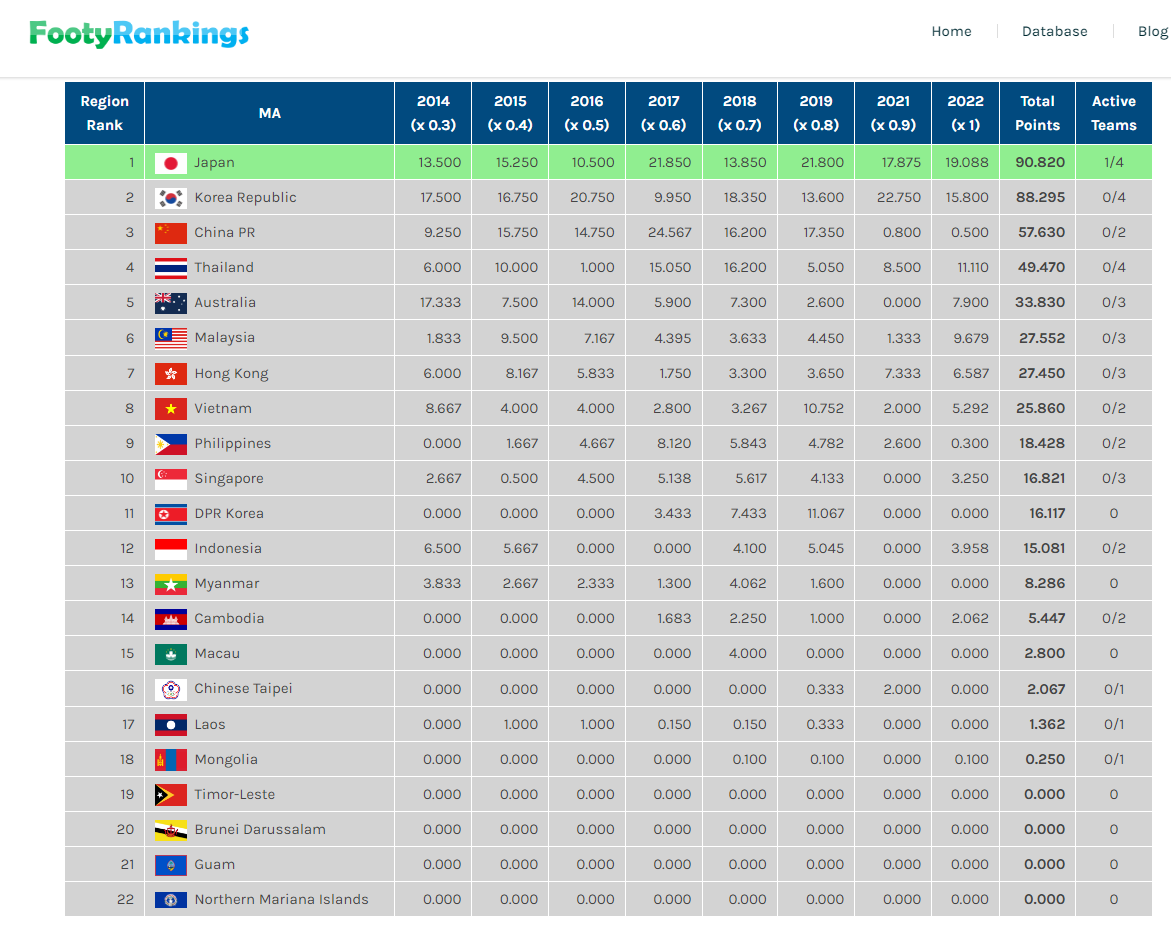Click the Macau flag icon
Image resolution: width=1171 pixels, height=931 pixels.
170,655
